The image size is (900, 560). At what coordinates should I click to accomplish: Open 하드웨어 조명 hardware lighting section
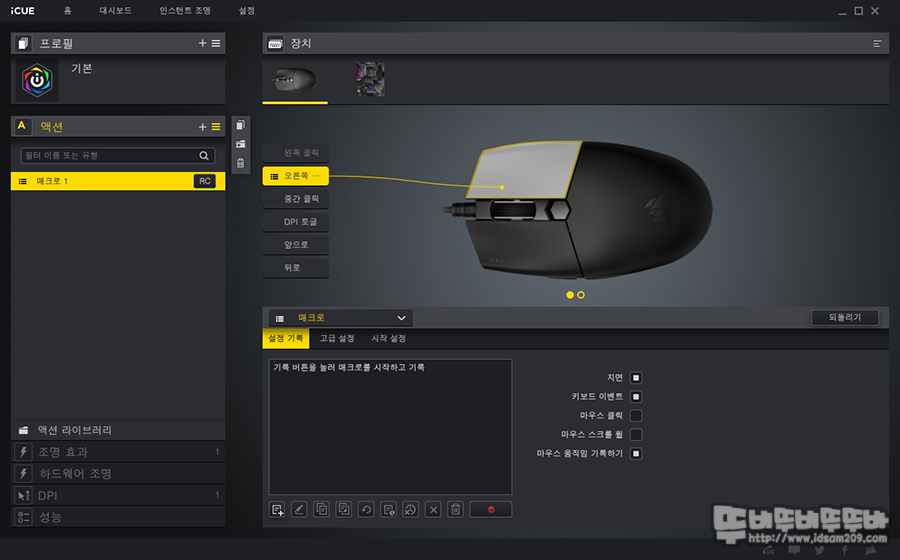pyautogui.click(x=118, y=474)
